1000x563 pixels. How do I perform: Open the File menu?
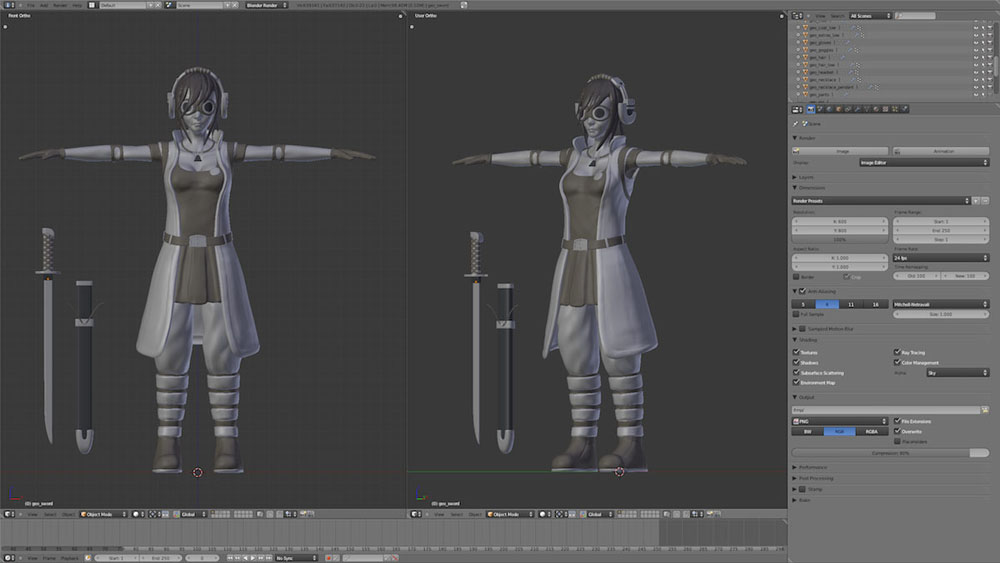(31, 5)
